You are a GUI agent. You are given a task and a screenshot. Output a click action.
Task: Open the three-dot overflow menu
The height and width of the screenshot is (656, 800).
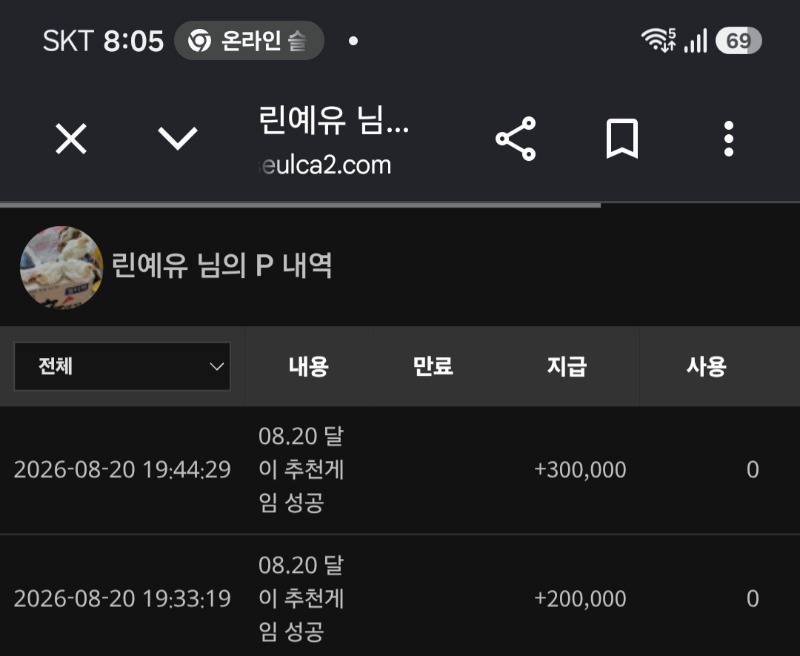click(729, 138)
